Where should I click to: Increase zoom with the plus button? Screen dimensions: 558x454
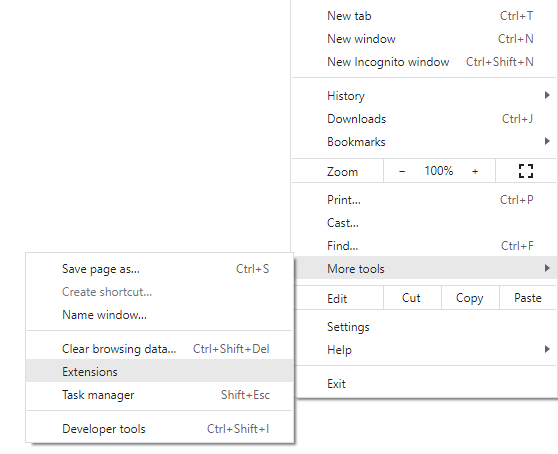[x=475, y=171]
